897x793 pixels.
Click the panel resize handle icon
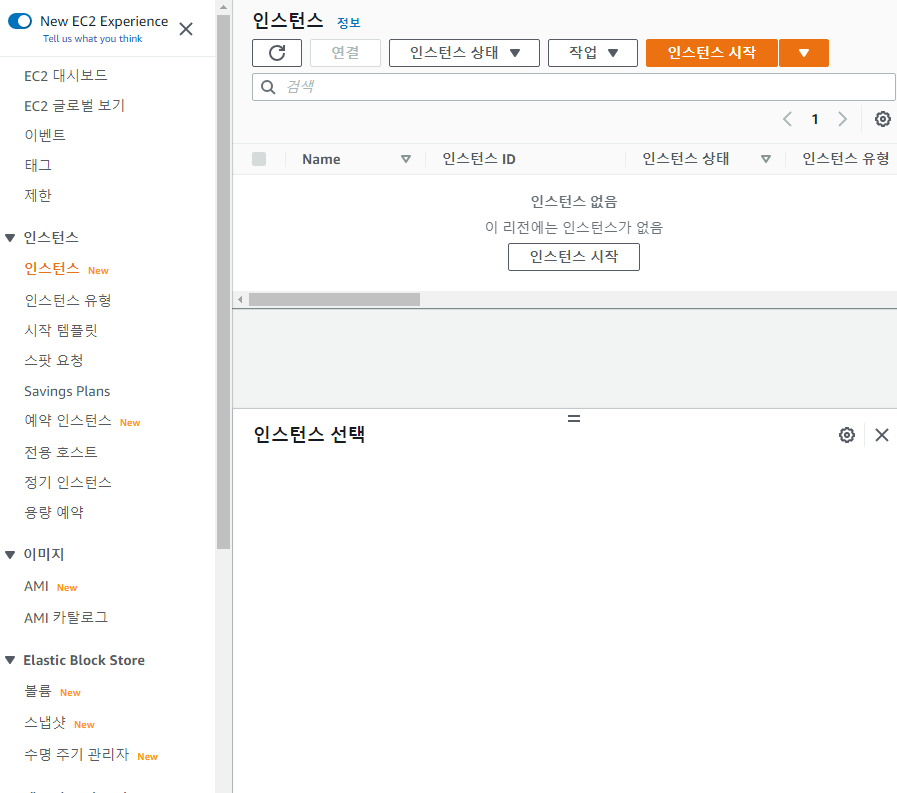pyautogui.click(x=574, y=419)
